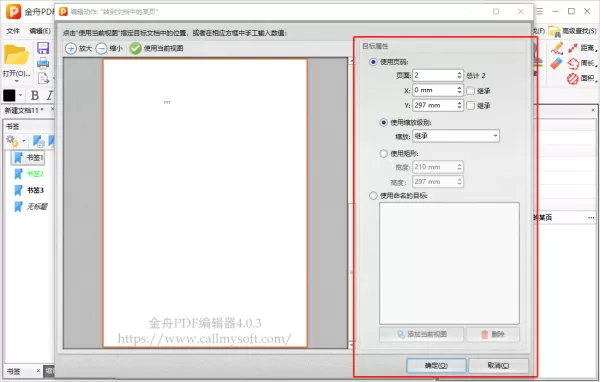Select the 使用页码 radio button
Screen dimensions: 600x382
(x=373, y=62)
